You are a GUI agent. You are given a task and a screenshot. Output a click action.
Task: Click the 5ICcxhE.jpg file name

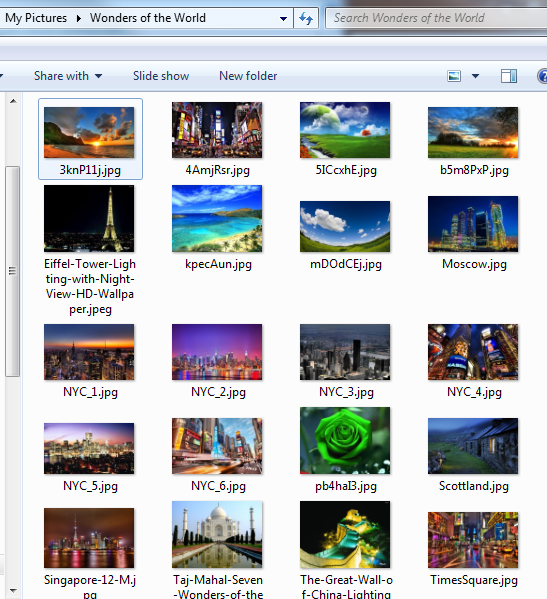tap(346, 170)
